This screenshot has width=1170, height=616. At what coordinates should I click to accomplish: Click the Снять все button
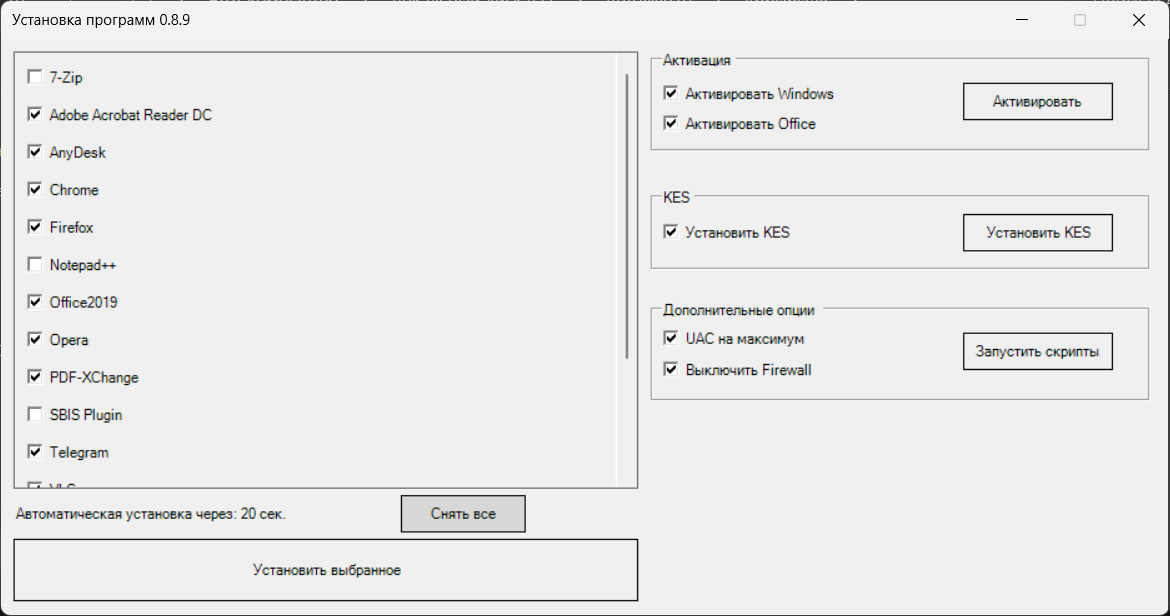[463, 514]
